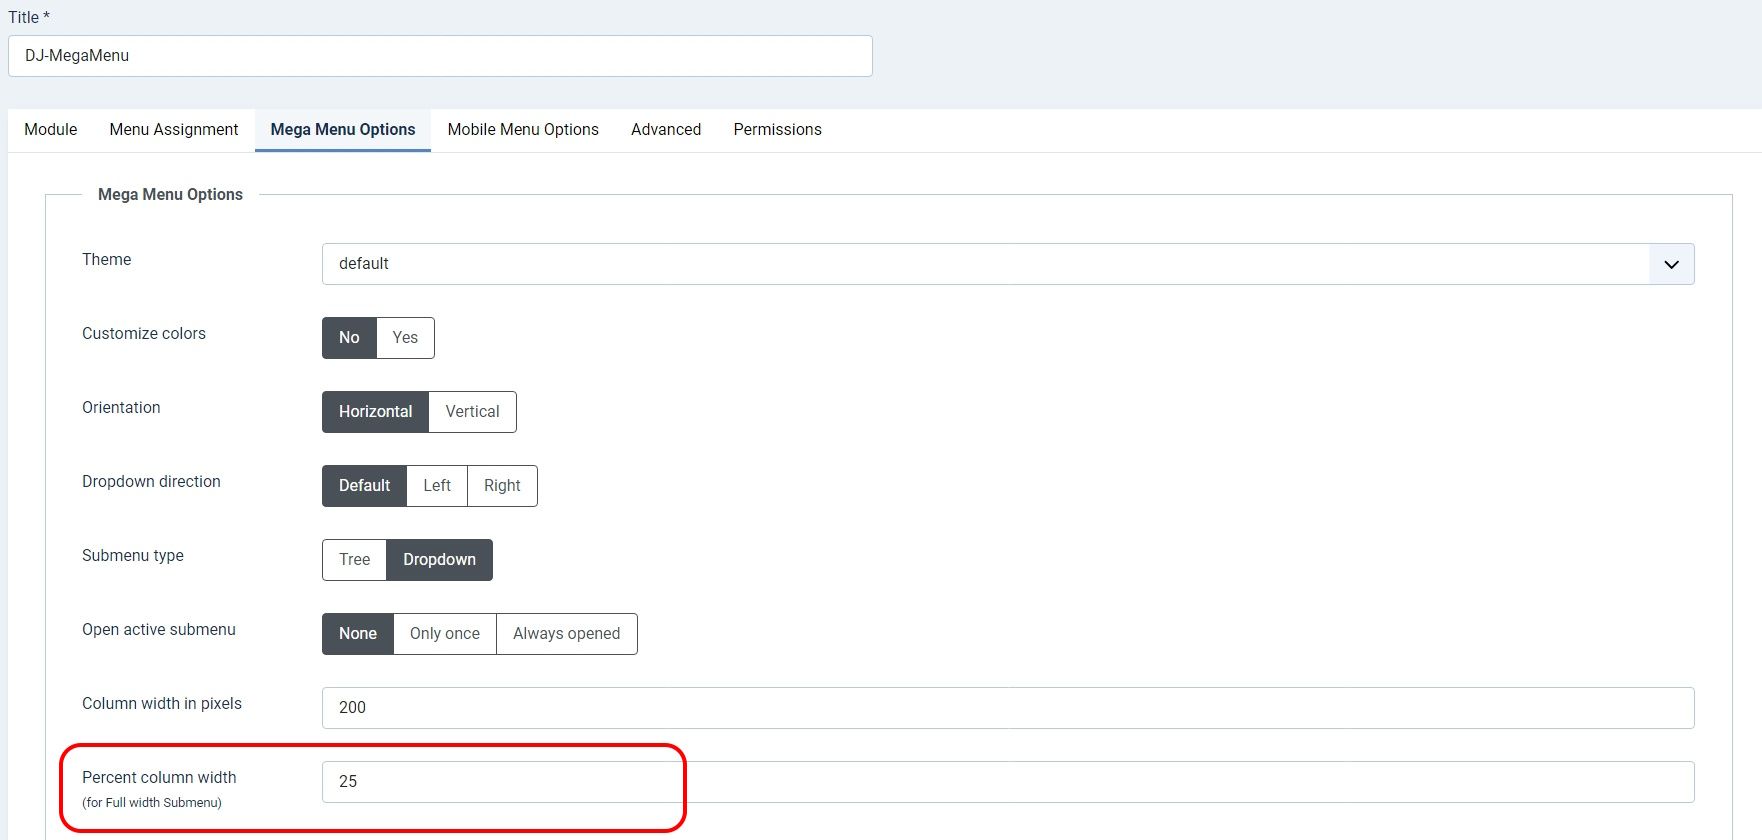Open the Theme dropdown chevron
1762x840 pixels.
[x=1671, y=264]
